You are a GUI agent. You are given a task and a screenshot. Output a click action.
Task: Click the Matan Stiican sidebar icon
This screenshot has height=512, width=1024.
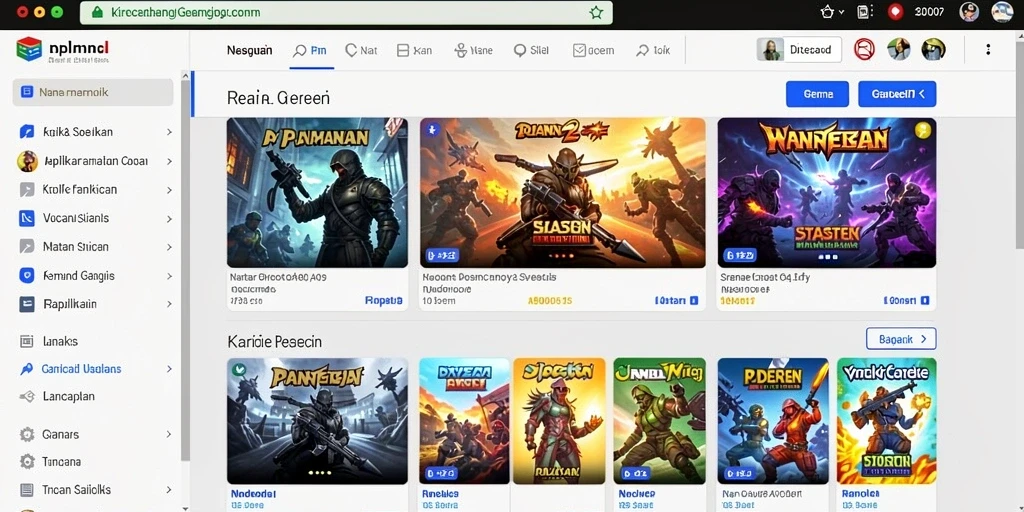click(x=27, y=247)
